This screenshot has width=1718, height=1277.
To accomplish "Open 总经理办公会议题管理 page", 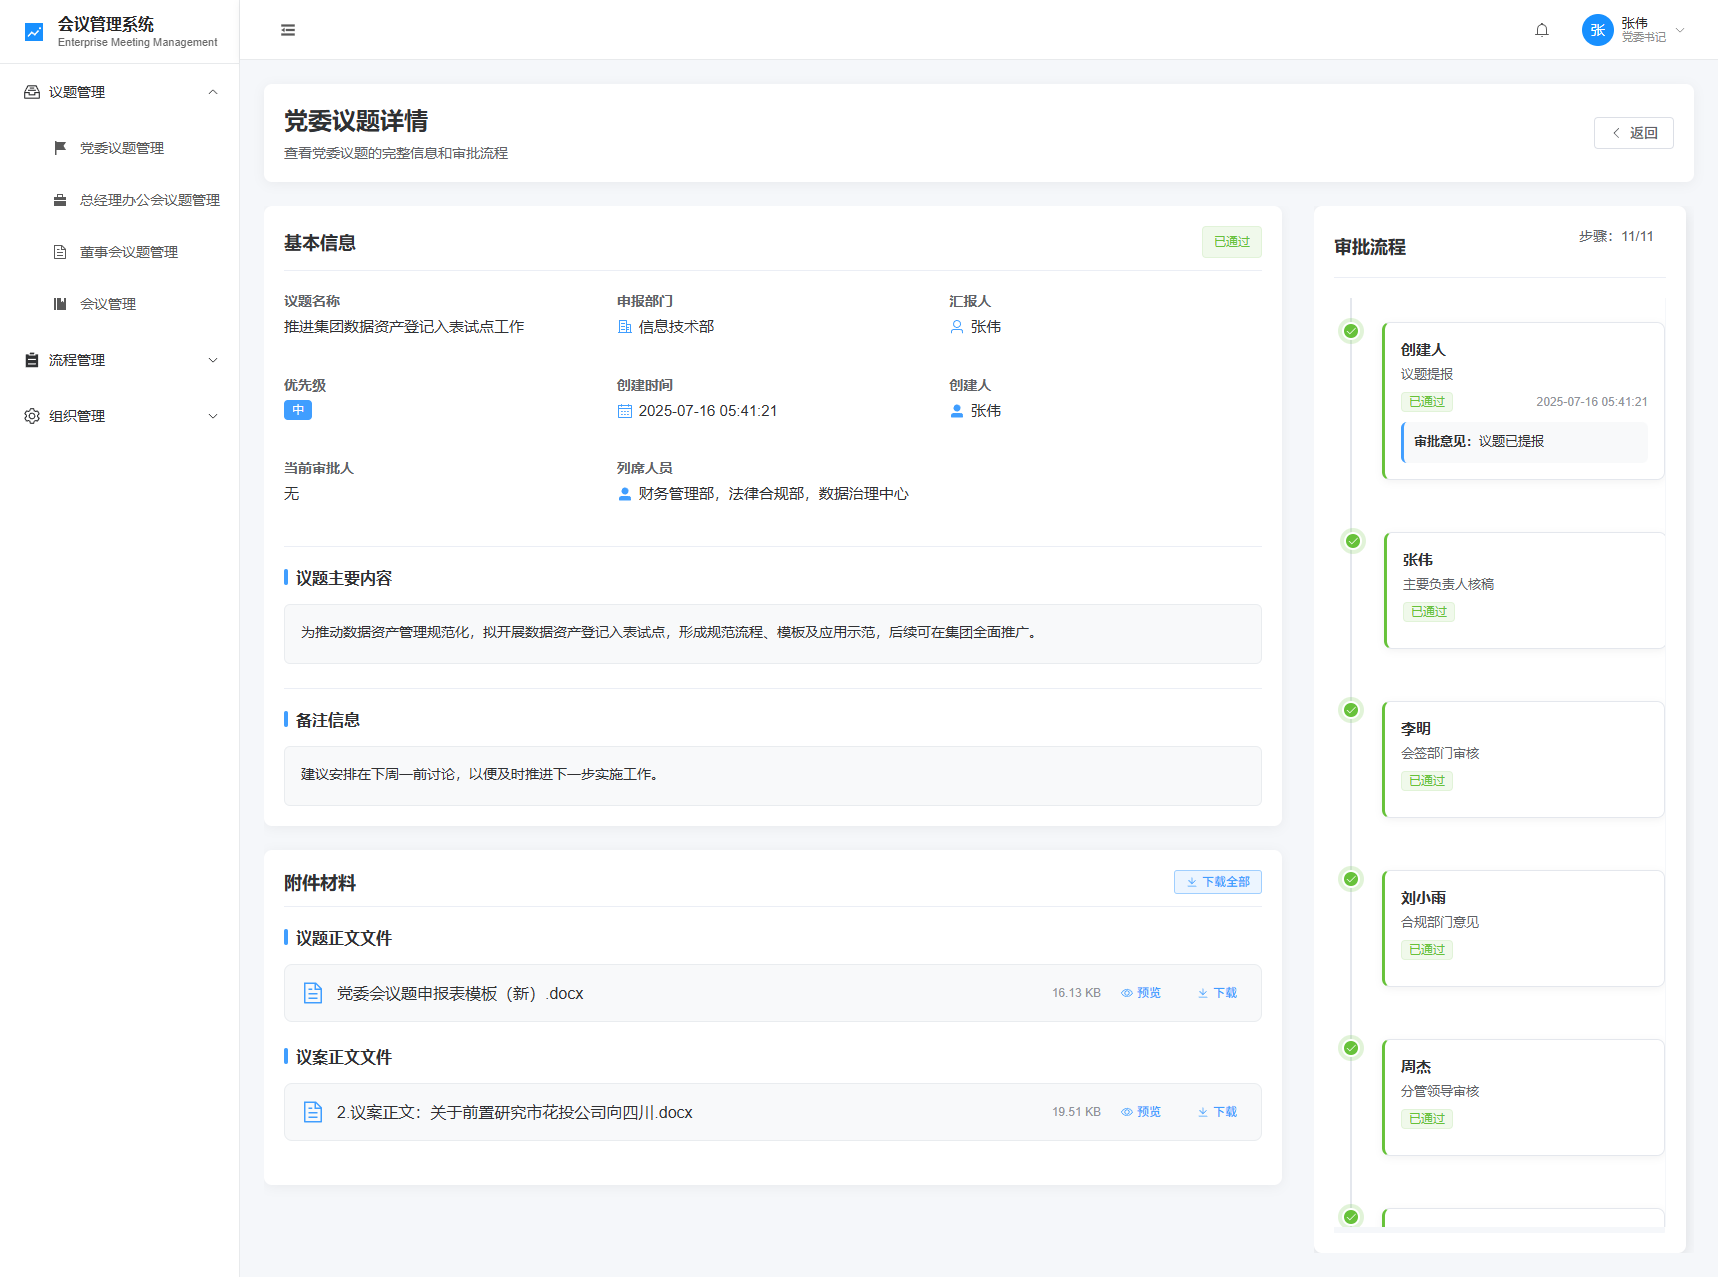I will point(150,199).
